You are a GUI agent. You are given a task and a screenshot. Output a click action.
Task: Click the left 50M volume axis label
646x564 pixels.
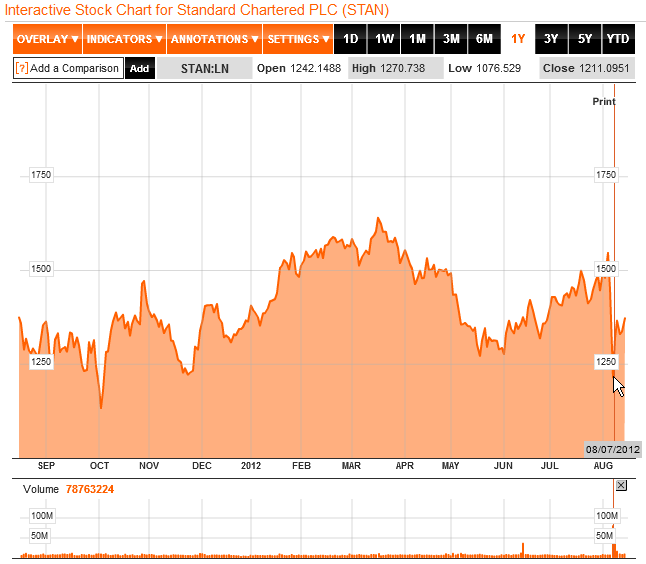[x=40, y=536]
